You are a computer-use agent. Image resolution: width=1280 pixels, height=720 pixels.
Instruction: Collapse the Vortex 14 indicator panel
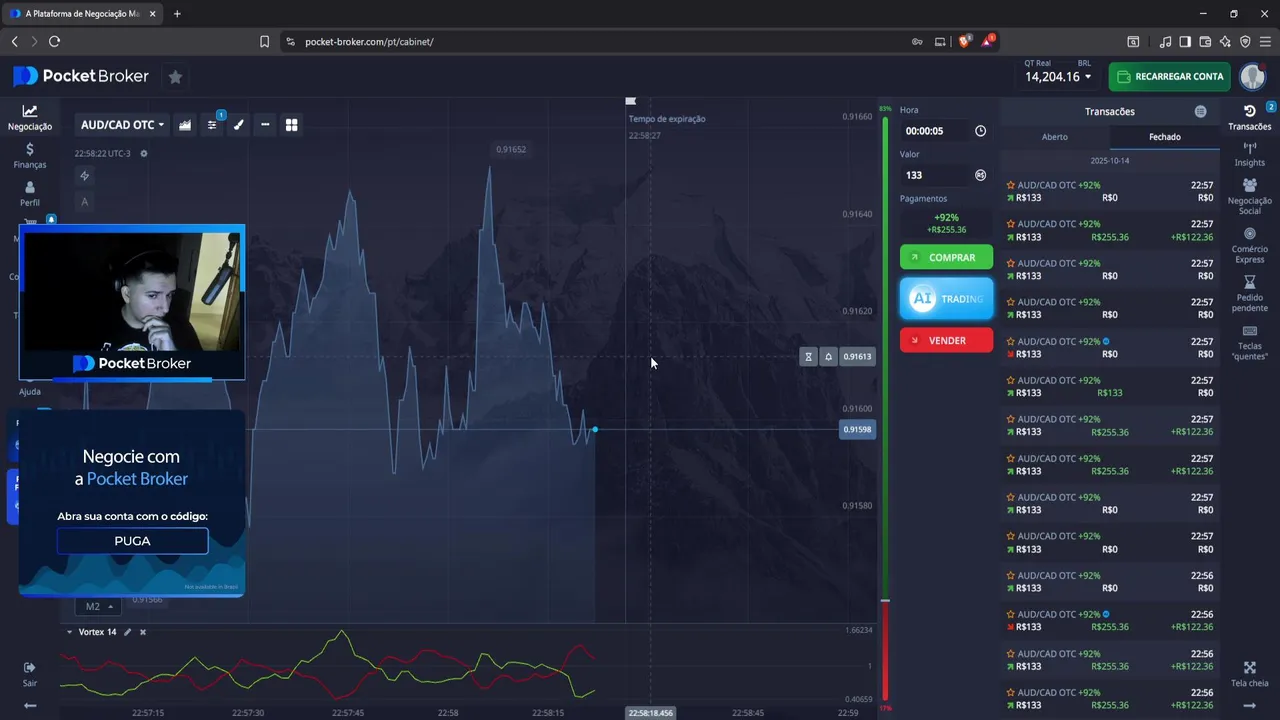click(x=69, y=632)
